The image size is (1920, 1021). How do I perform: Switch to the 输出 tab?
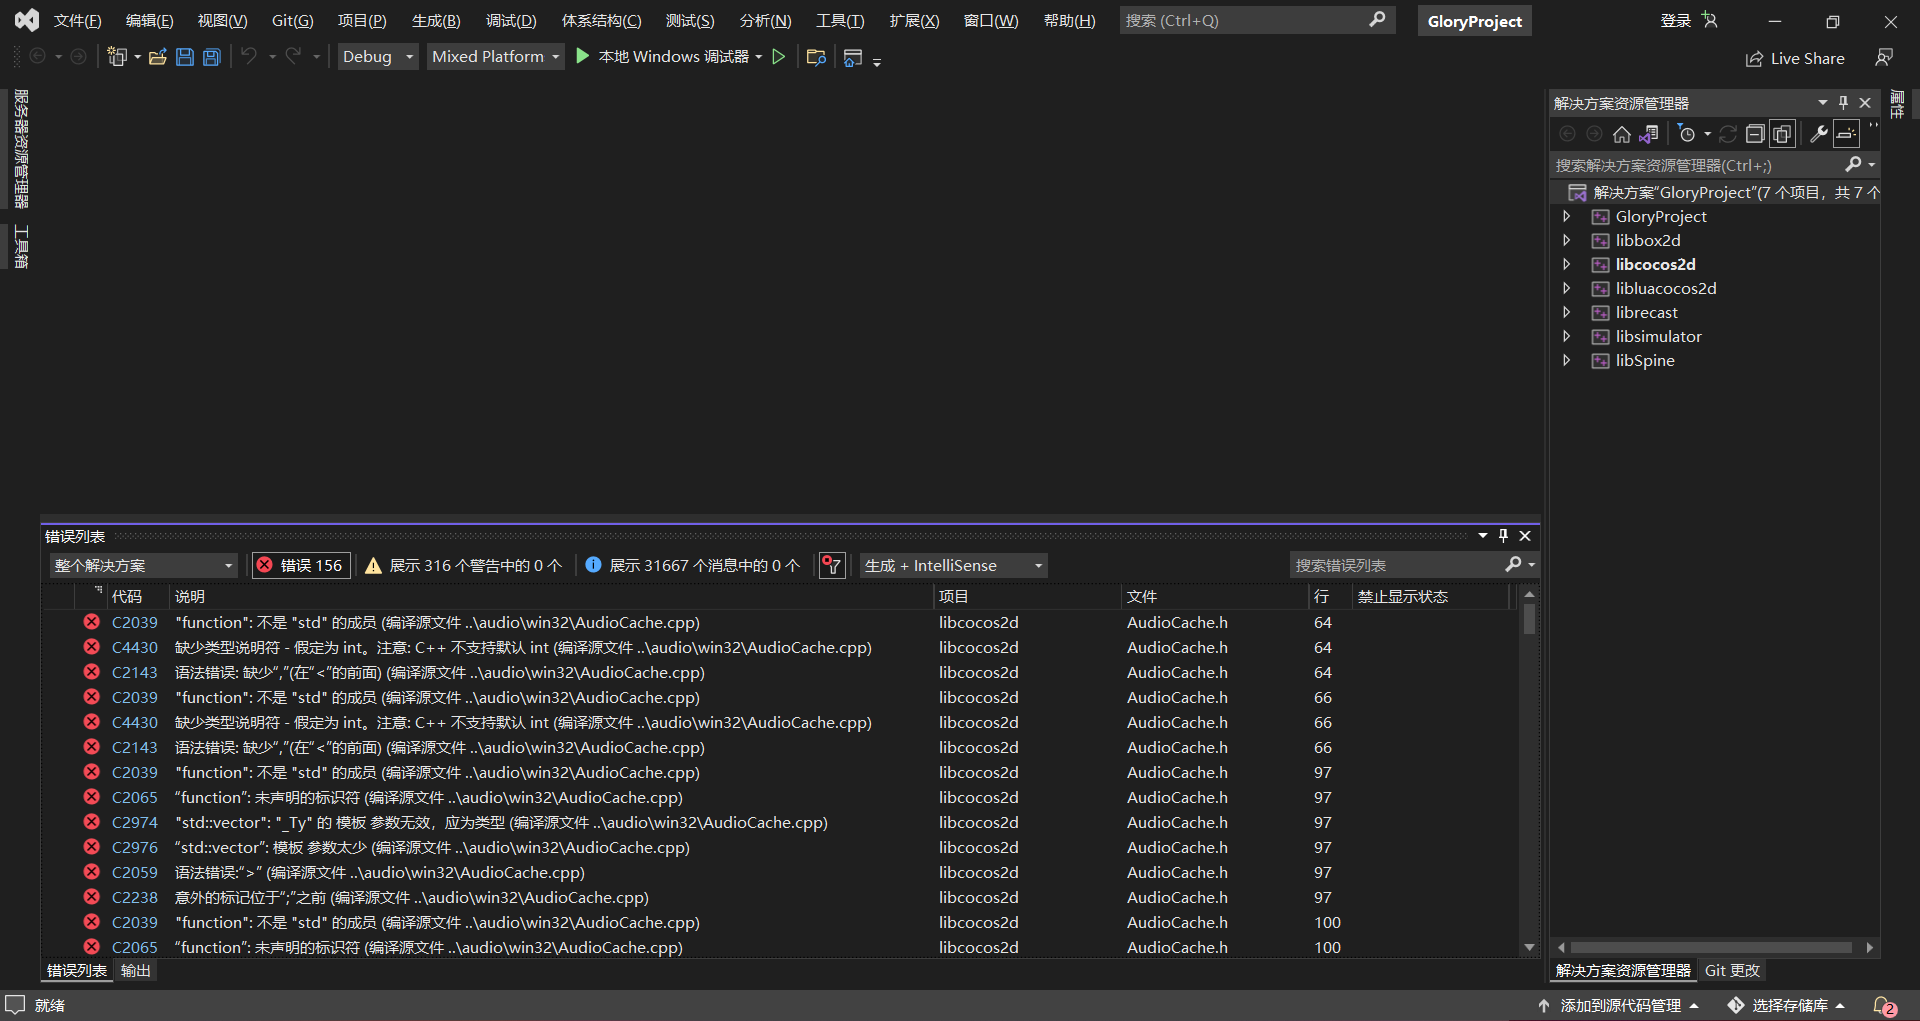click(x=135, y=970)
